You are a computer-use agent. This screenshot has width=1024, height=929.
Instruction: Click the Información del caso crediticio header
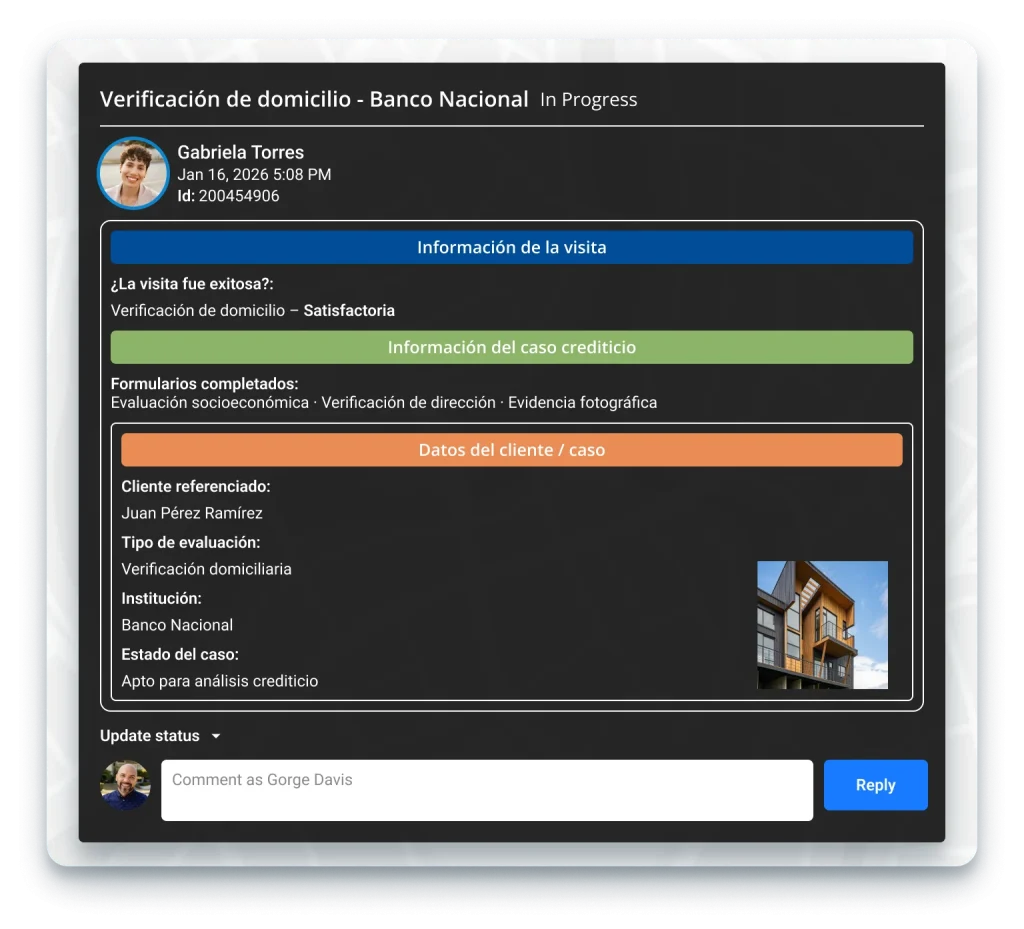pyautogui.click(x=511, y=347)
